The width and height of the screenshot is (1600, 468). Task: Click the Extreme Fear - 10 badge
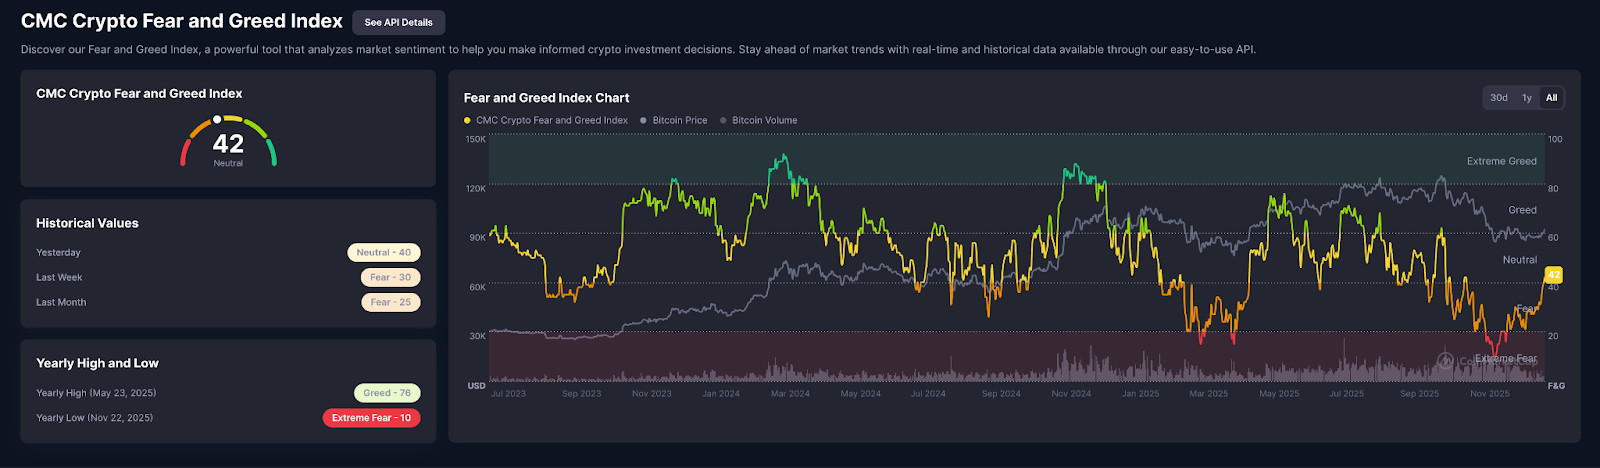click(371, 418)
